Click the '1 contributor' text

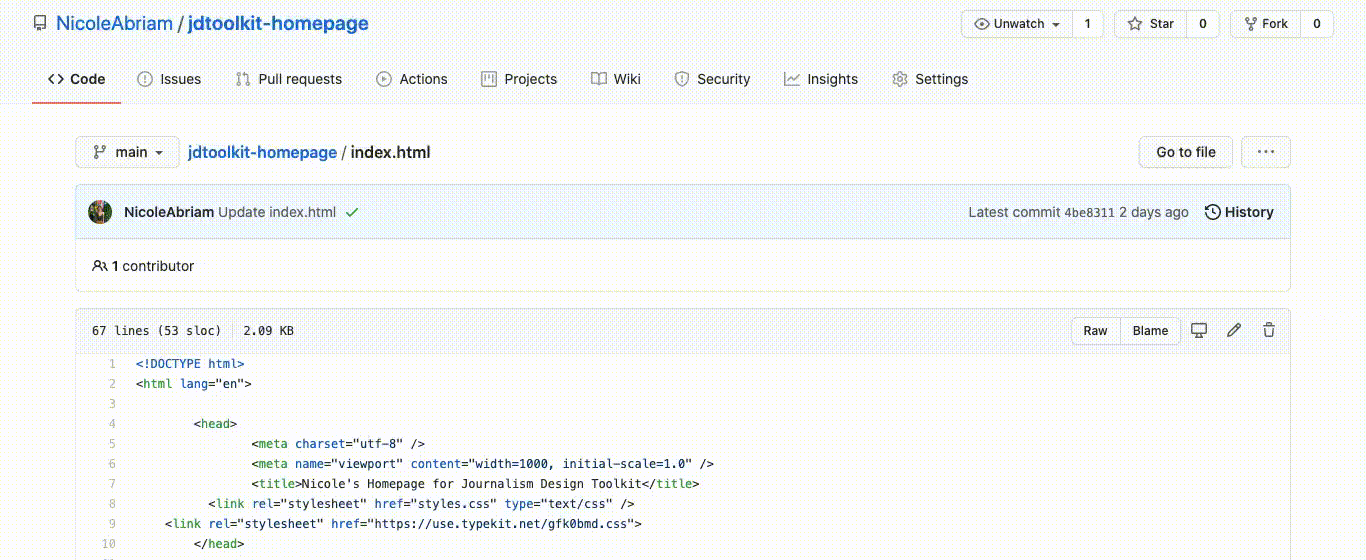(x=152, y=266)
